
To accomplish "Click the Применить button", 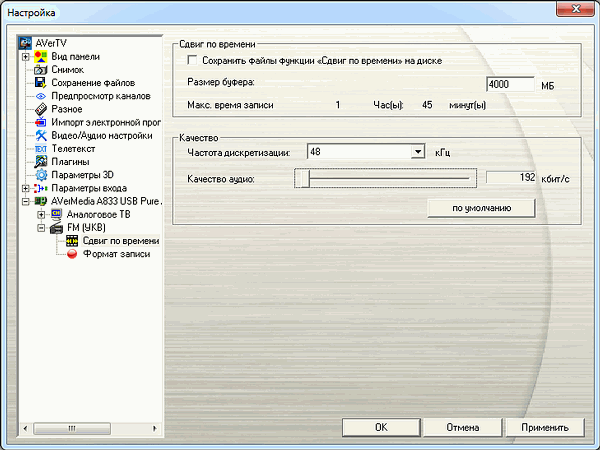I will click(x=545, y=427).
